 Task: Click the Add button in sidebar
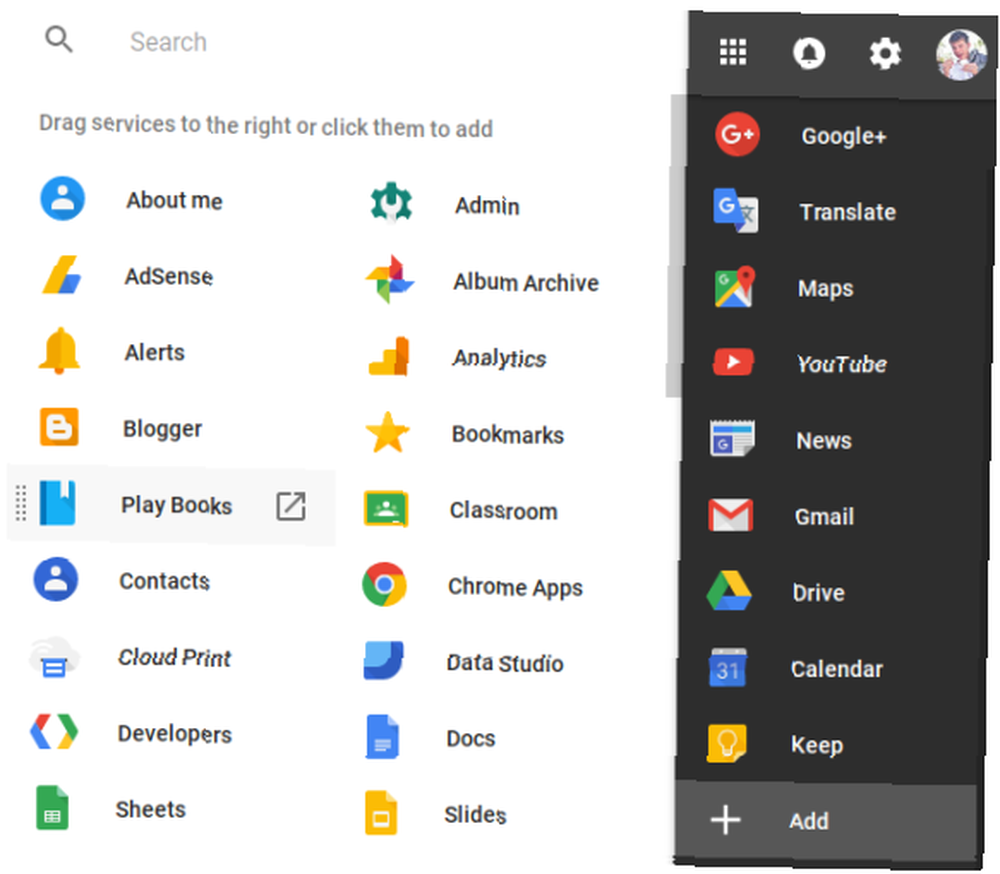tap(826, 820)
